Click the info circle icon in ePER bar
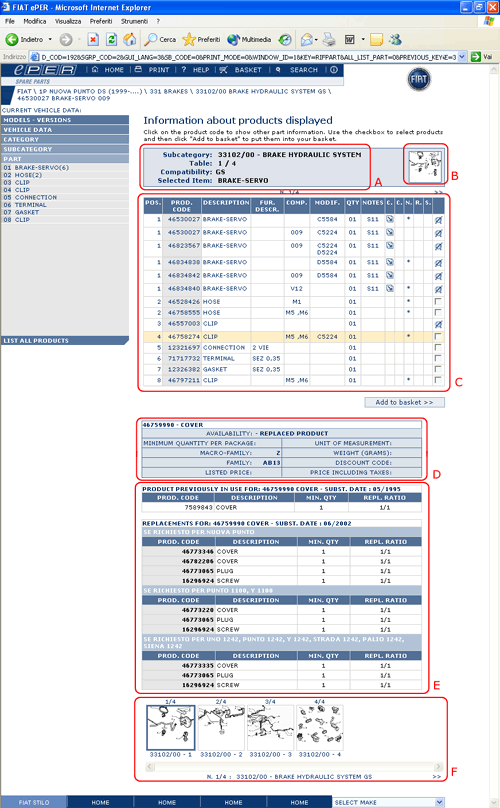 pos(334,70)
